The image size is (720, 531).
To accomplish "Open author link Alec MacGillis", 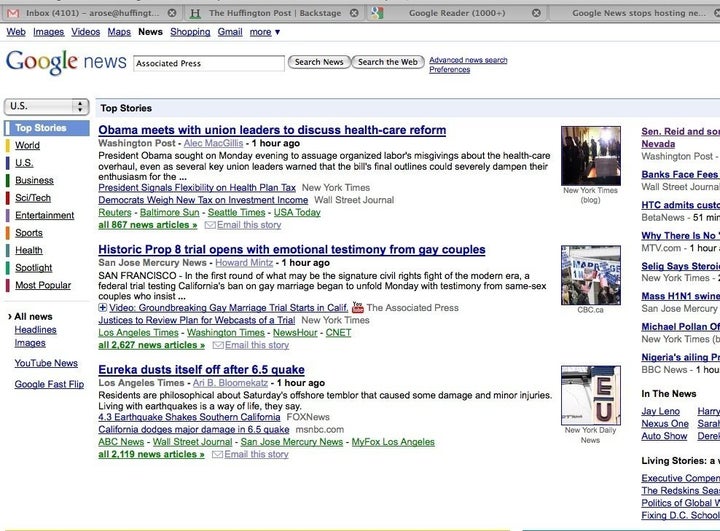I will point(214,143).
